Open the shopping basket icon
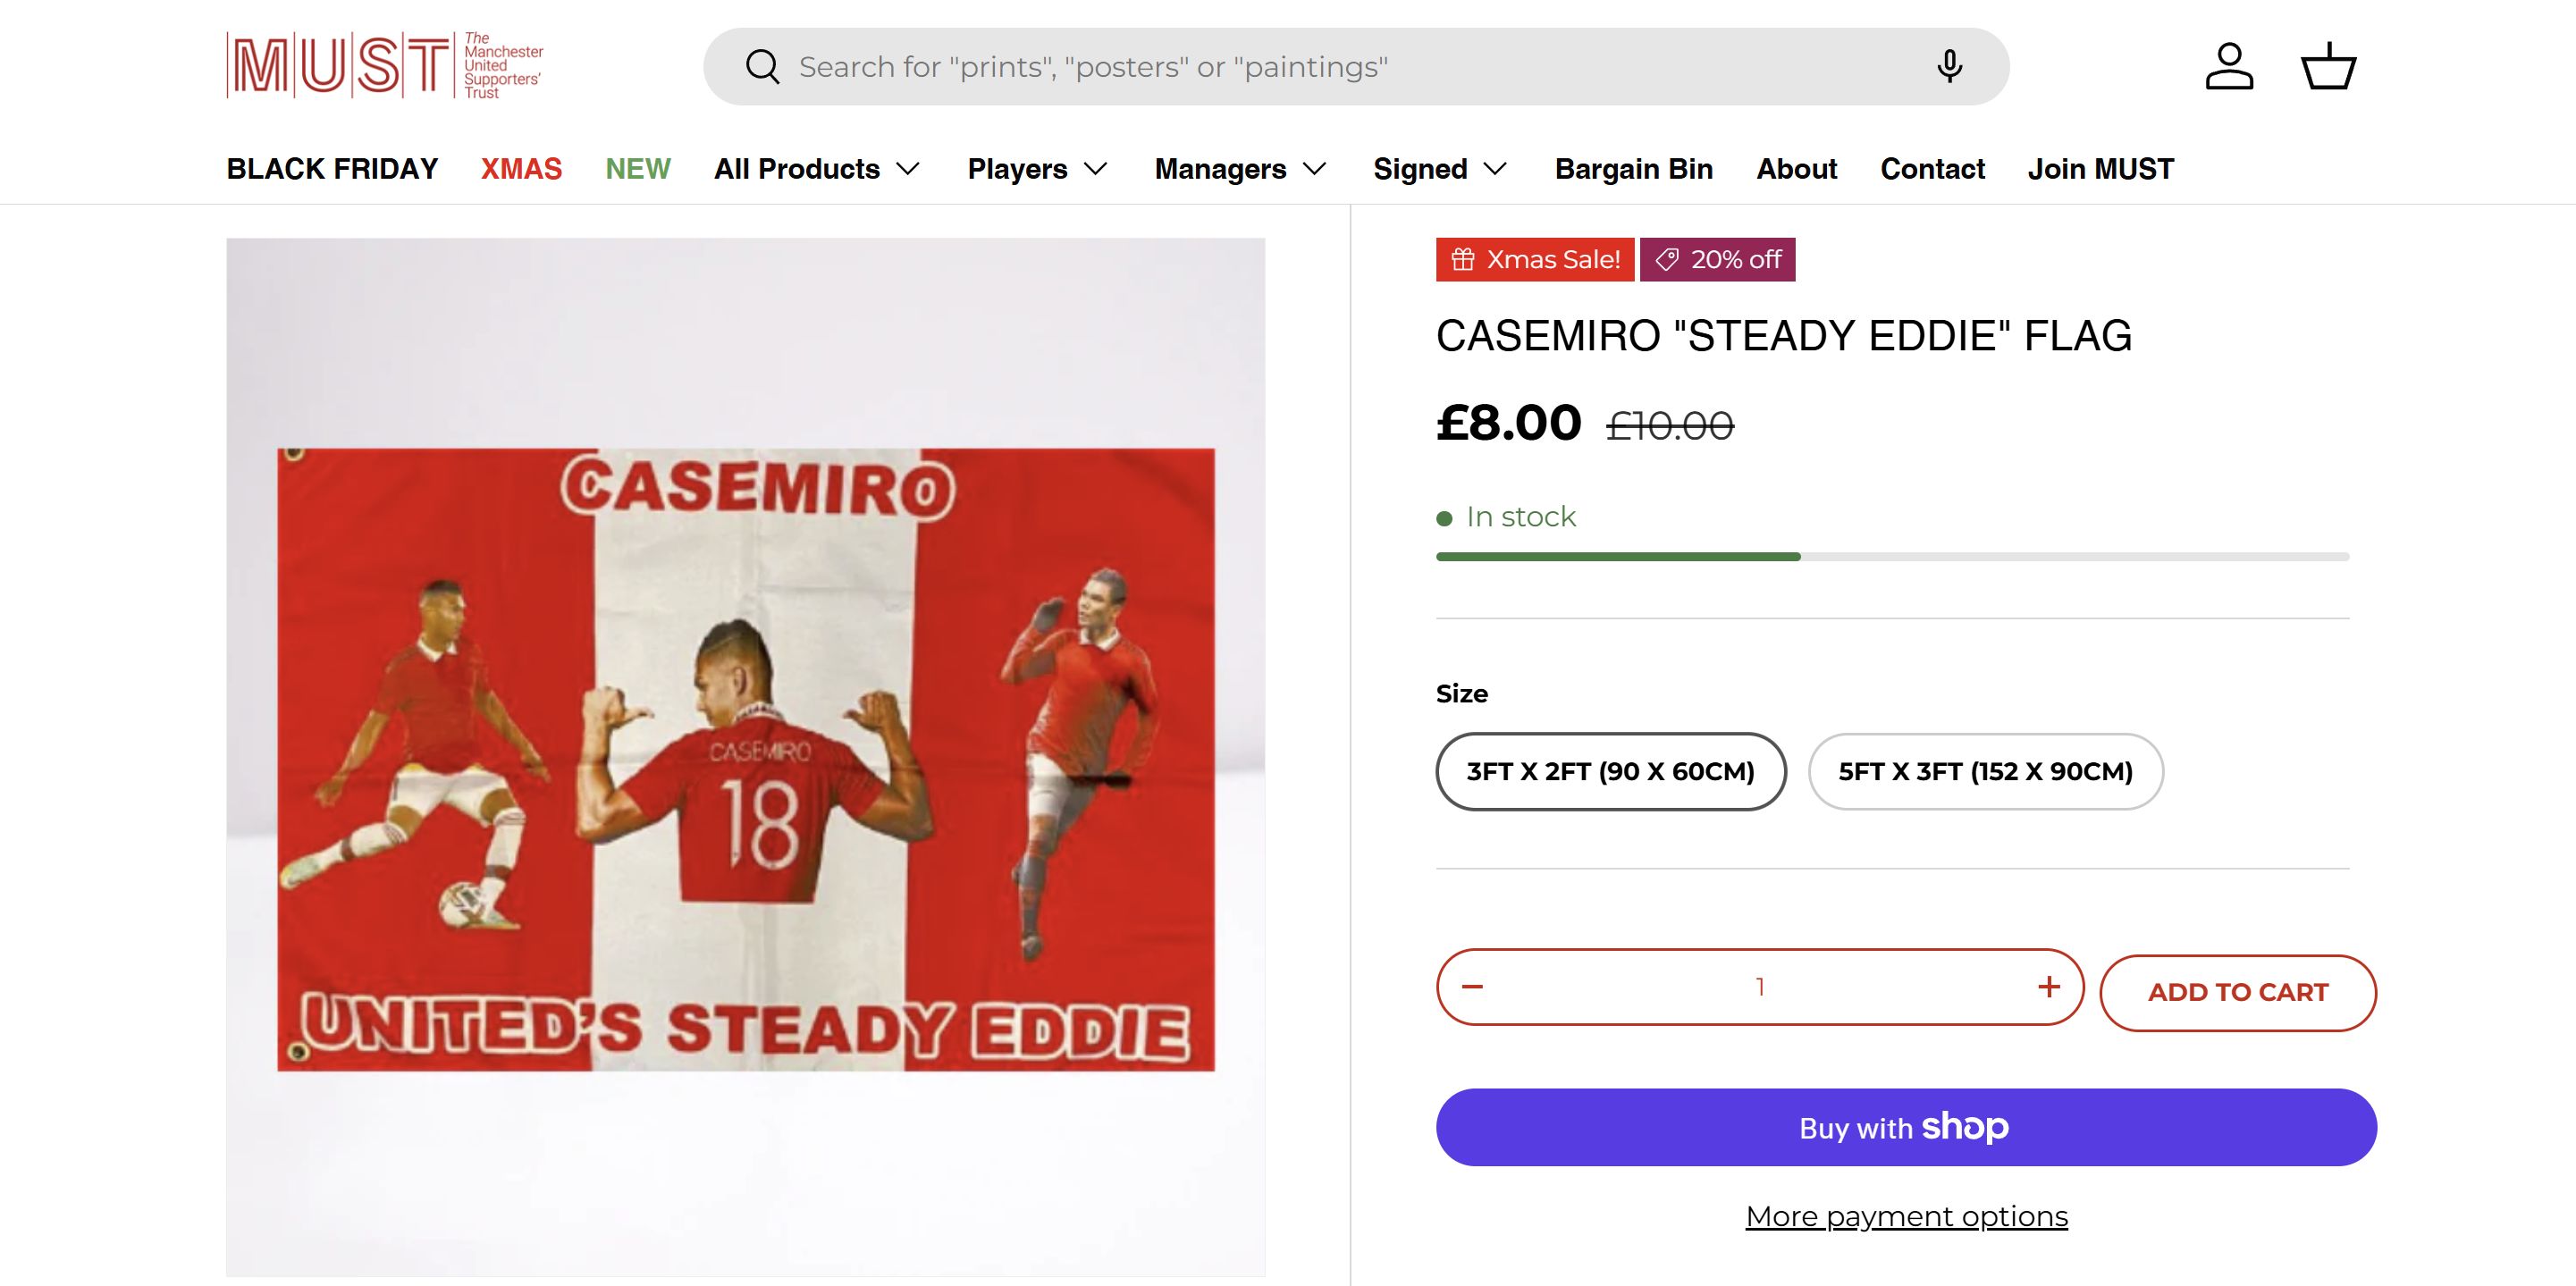This screenshot has height=1286, width=2576. [2328, 67]
